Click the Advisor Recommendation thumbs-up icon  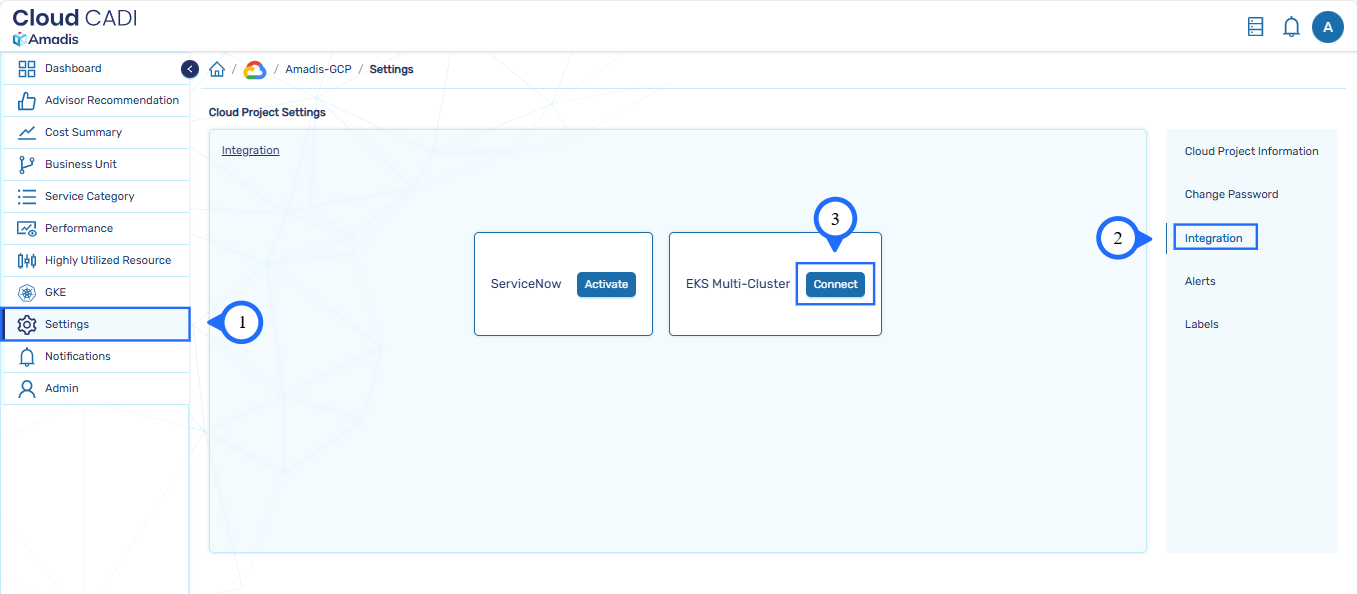(27, 101)
